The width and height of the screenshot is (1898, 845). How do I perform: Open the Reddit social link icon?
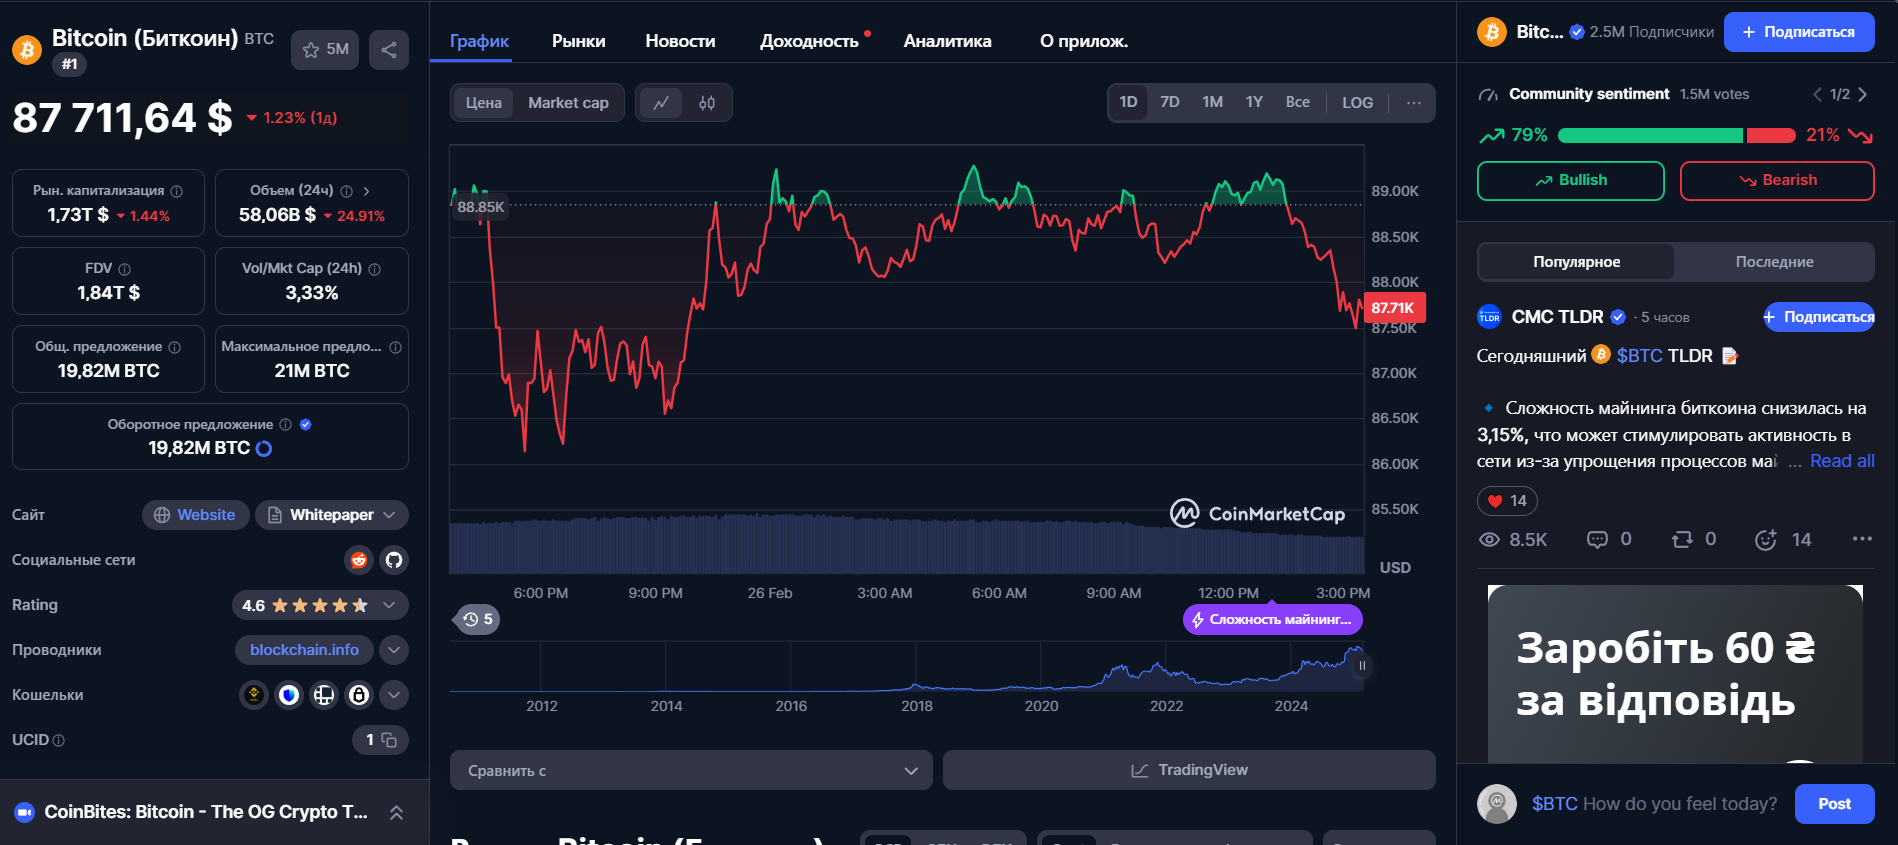pos(359,560)
